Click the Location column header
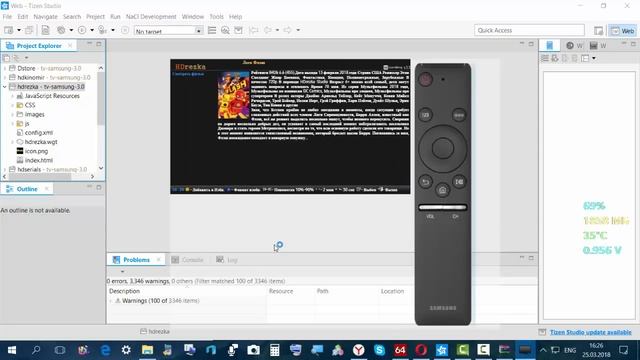The width and height of the screenshot is (640, 360). tap(392, 291)
